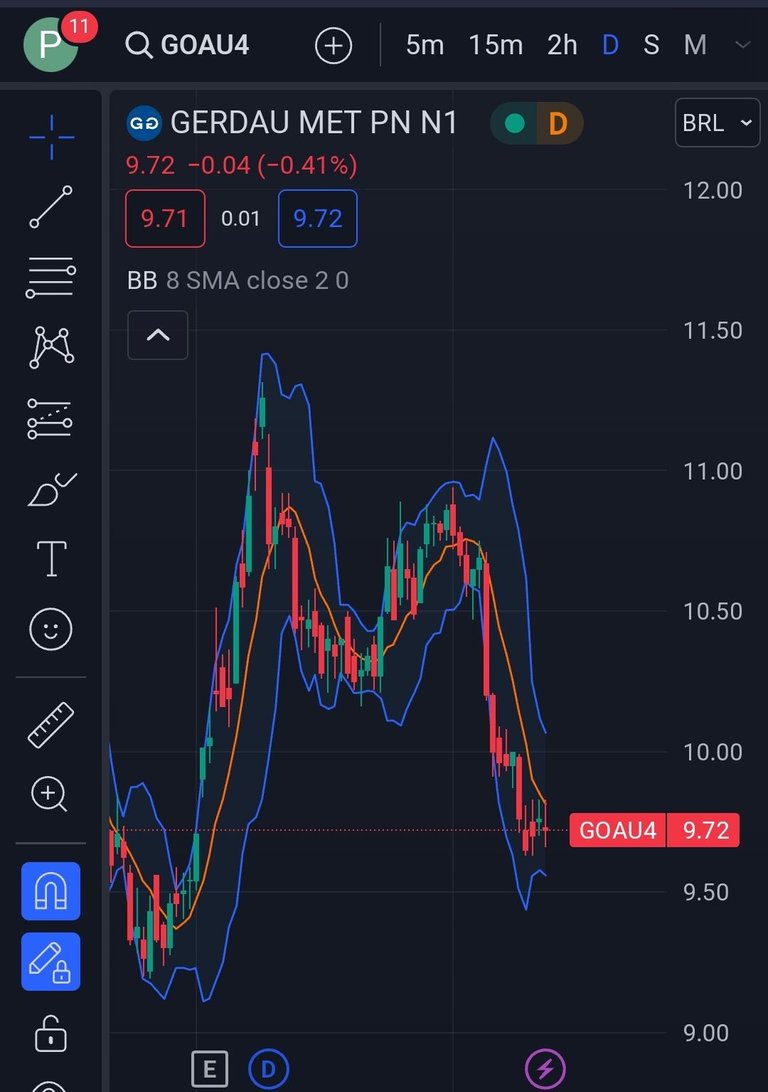Select the XABCD pattern tool

coord(52,347)
